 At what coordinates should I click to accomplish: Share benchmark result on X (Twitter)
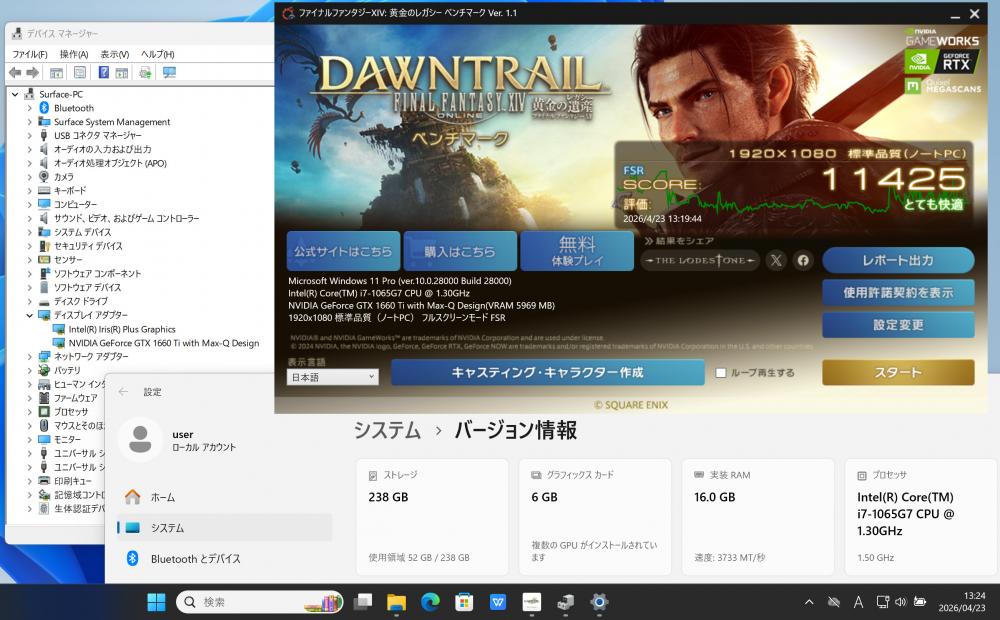(776, 260)
